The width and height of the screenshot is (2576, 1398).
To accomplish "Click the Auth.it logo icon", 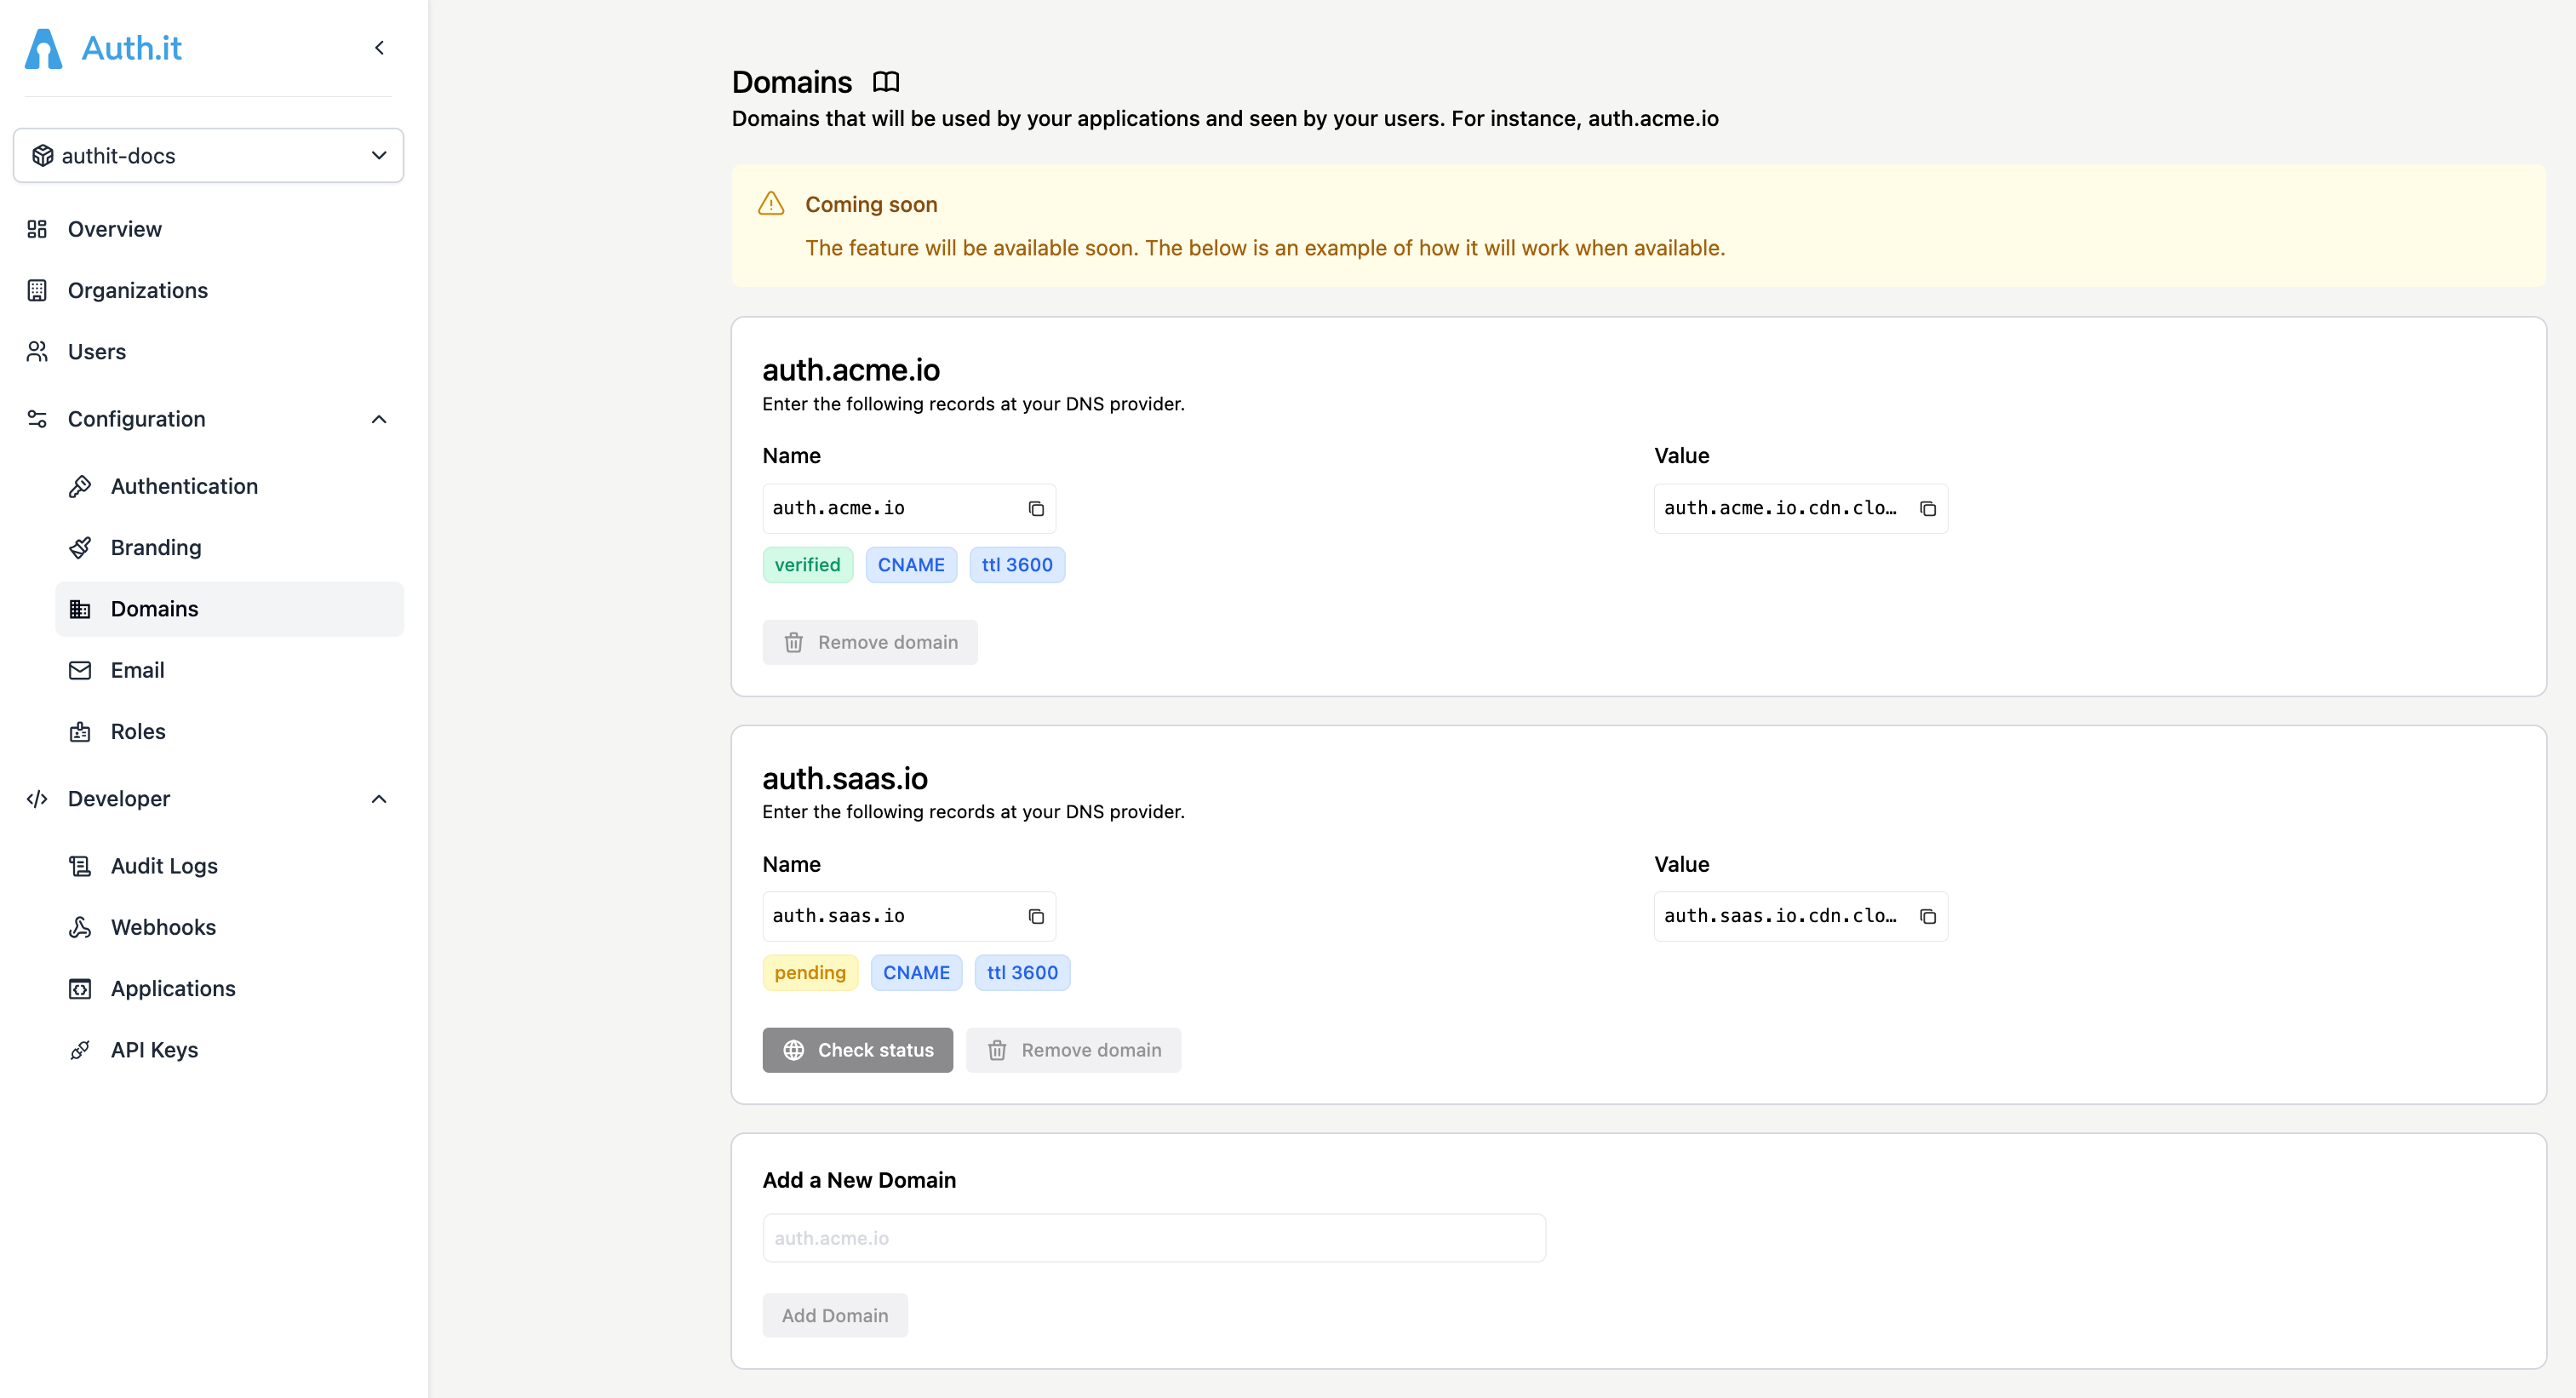I will coord(42,47).
